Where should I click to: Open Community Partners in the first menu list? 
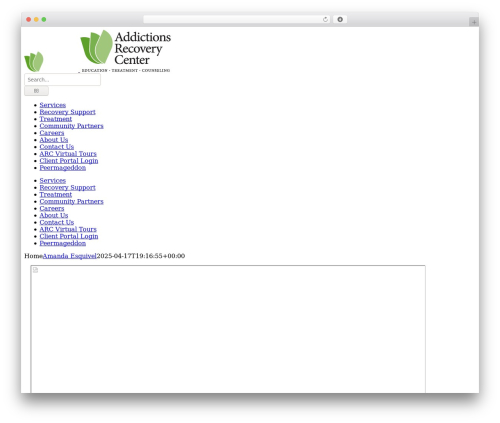pyautogui.click(x=71, y=126)
